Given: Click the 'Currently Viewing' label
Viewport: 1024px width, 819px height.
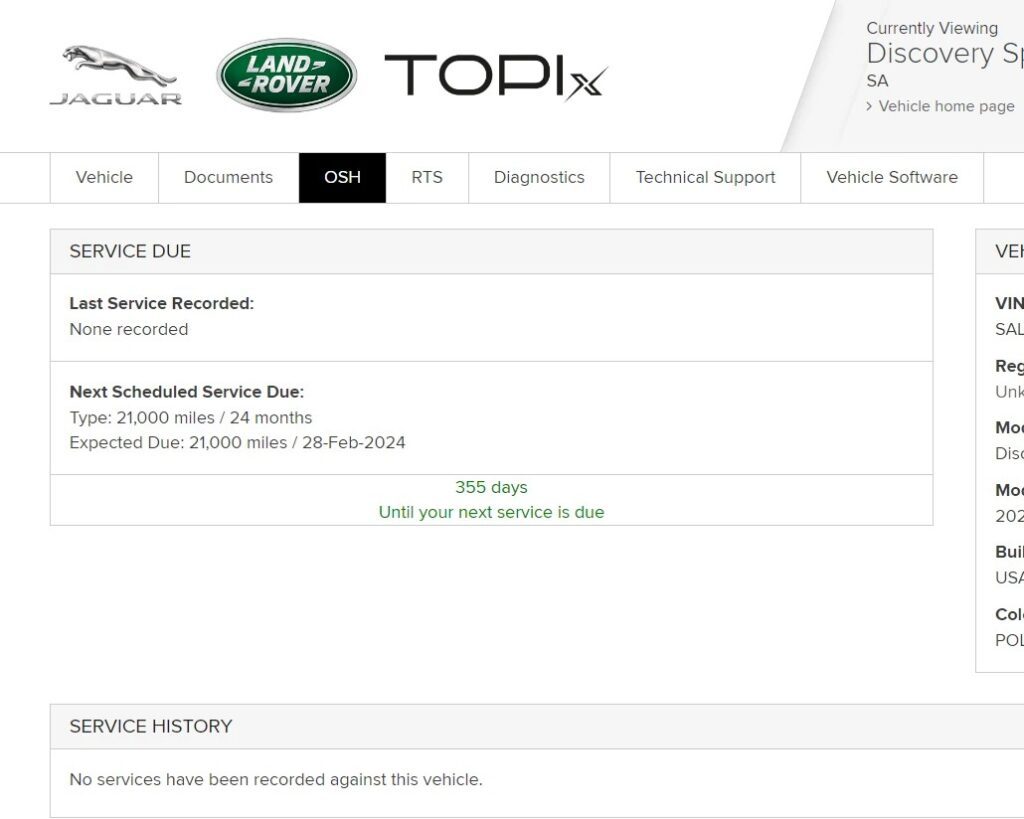Looking at the screenshot, I should point(932,29).
